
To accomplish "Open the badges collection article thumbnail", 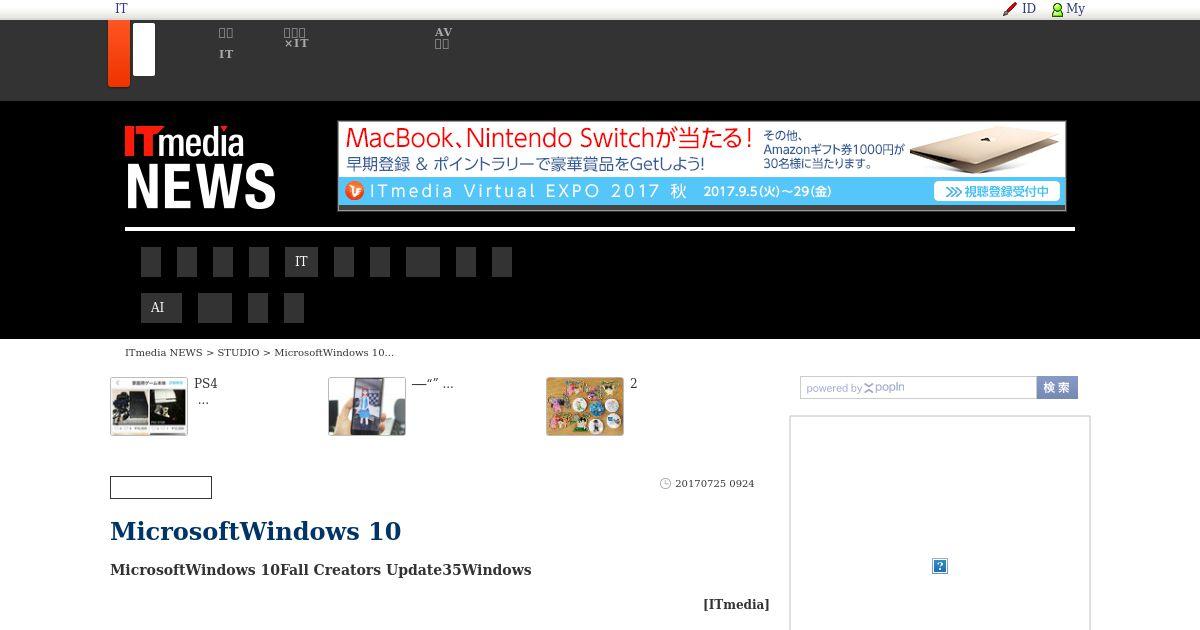I will (585, 406).
